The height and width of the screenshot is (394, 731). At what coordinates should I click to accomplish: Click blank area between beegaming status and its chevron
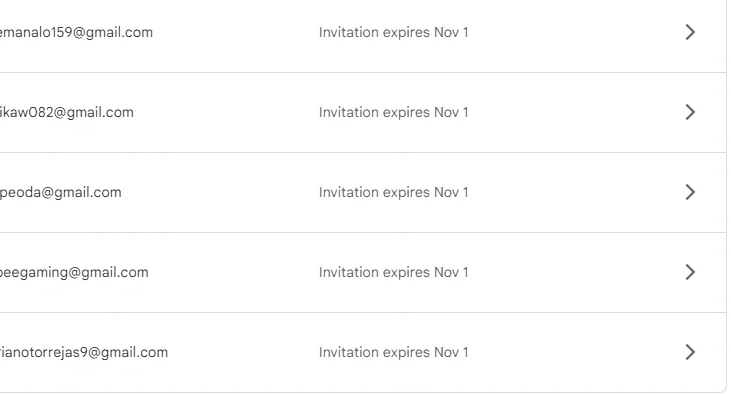click(x=577, y=272)
